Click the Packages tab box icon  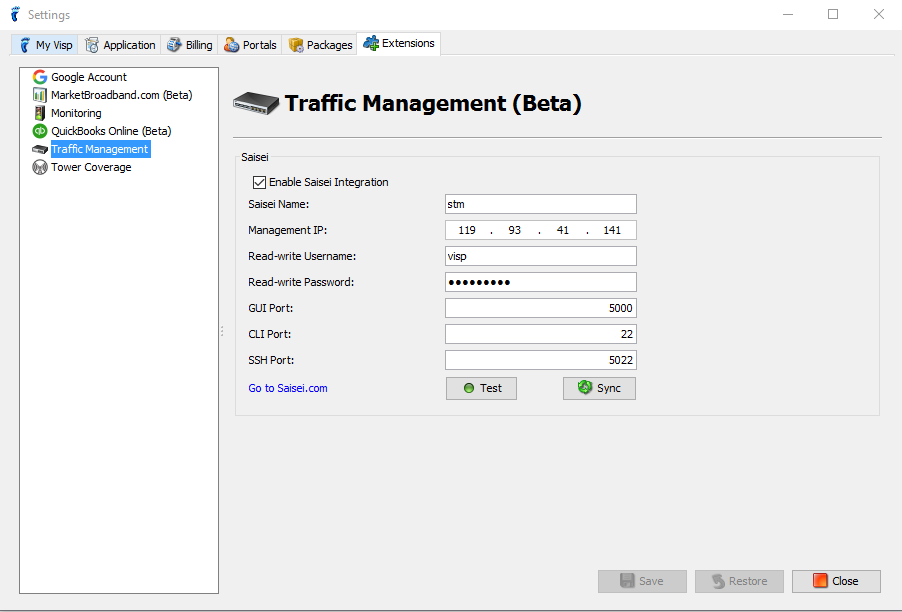tap(296, 44)
